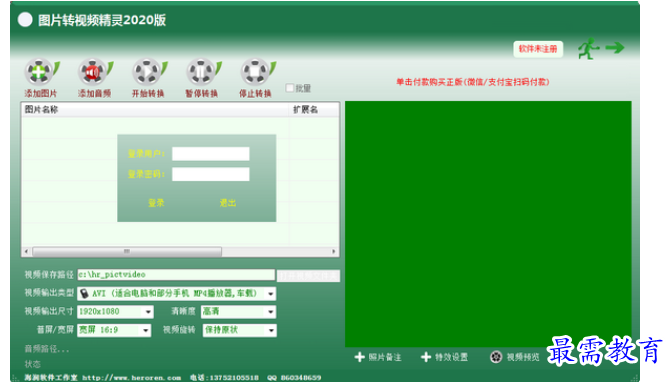
Task: Click the film reel icon for 视频预览
Action: (x=496, y=357)
